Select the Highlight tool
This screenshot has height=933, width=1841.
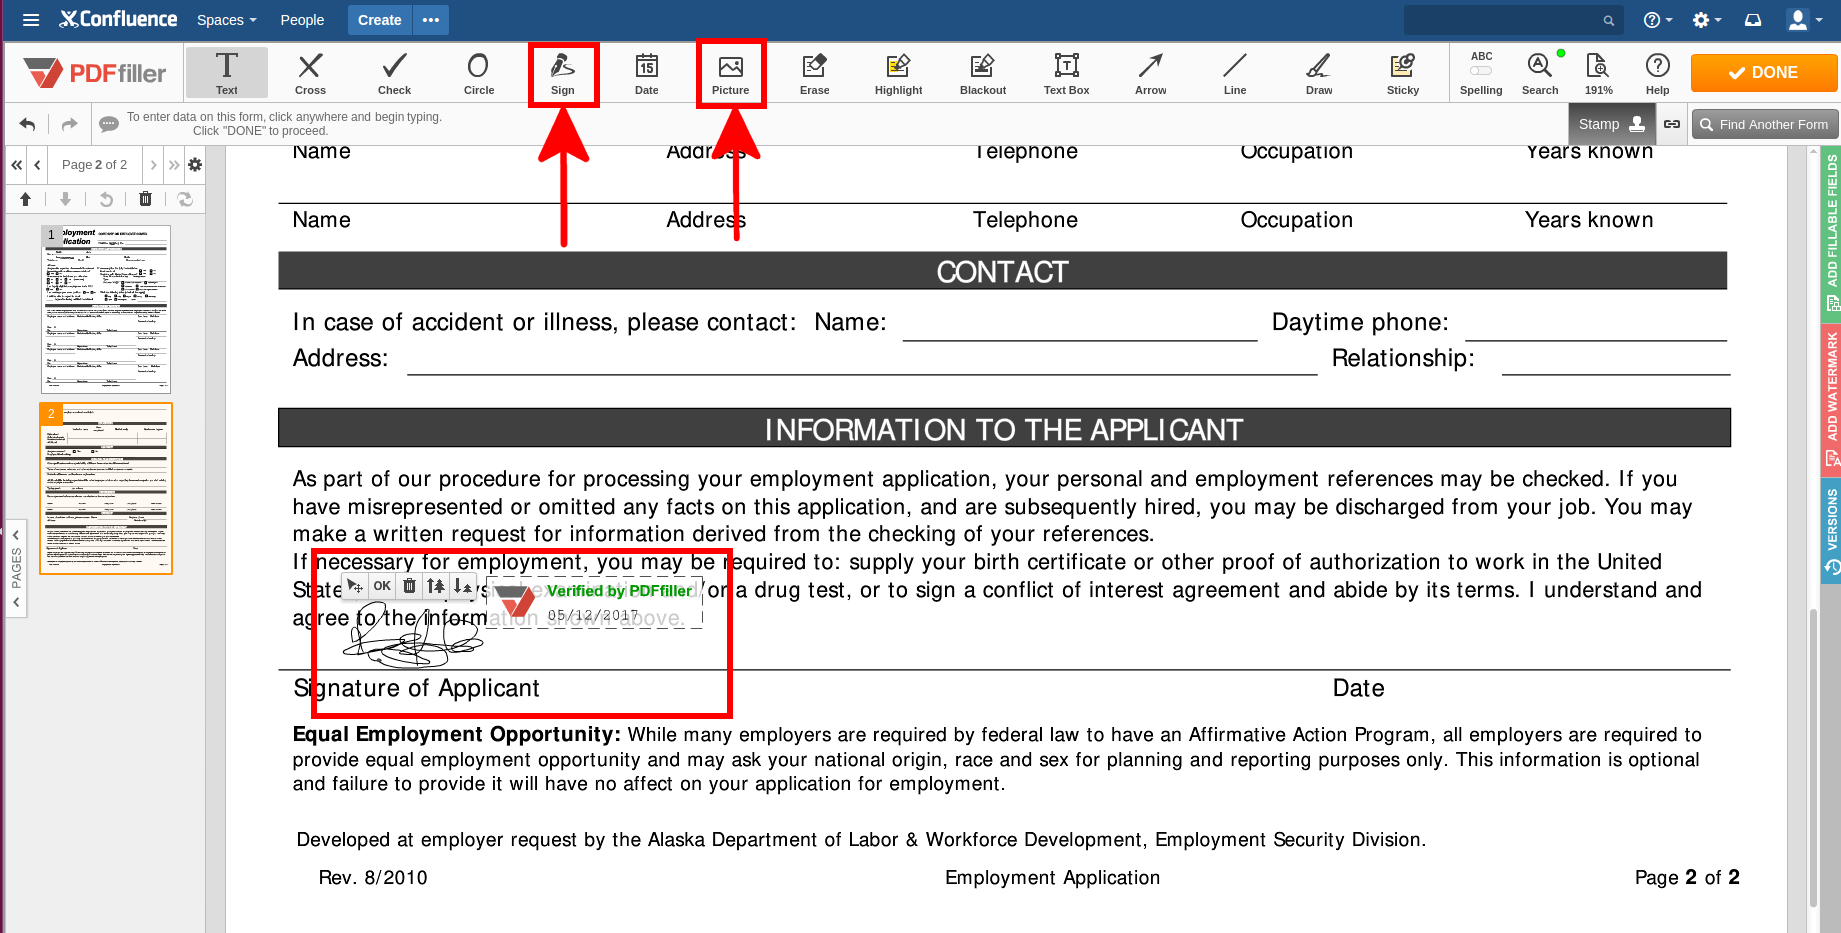899,73
